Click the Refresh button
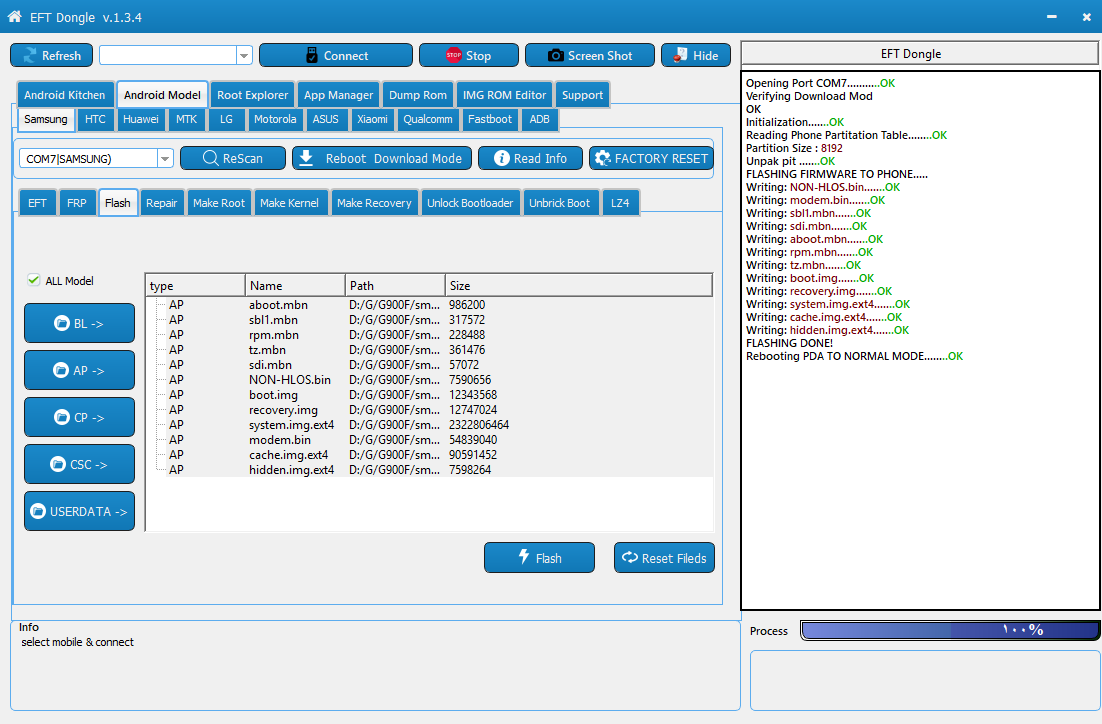The height and width of the screenshot is (724, 1102). [51, 56]
